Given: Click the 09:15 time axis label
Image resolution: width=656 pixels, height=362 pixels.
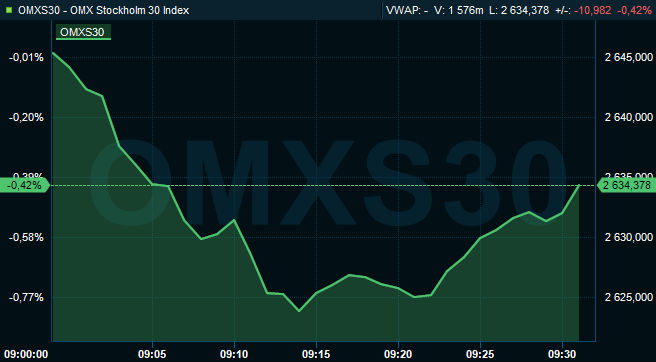Looking at the screenshot, I should 316,355.
